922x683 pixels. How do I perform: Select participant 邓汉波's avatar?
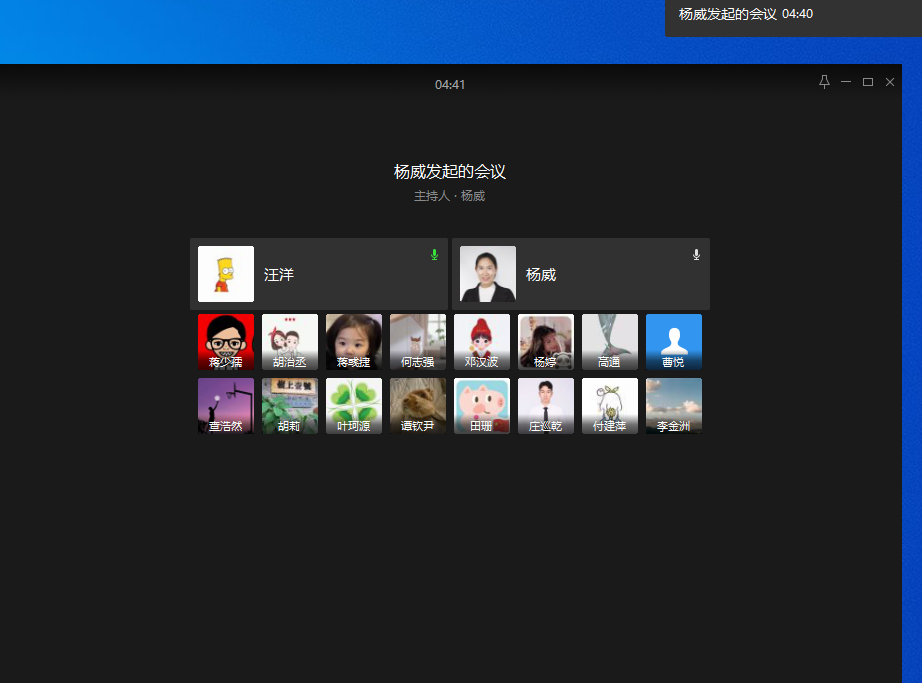(482, 342)
